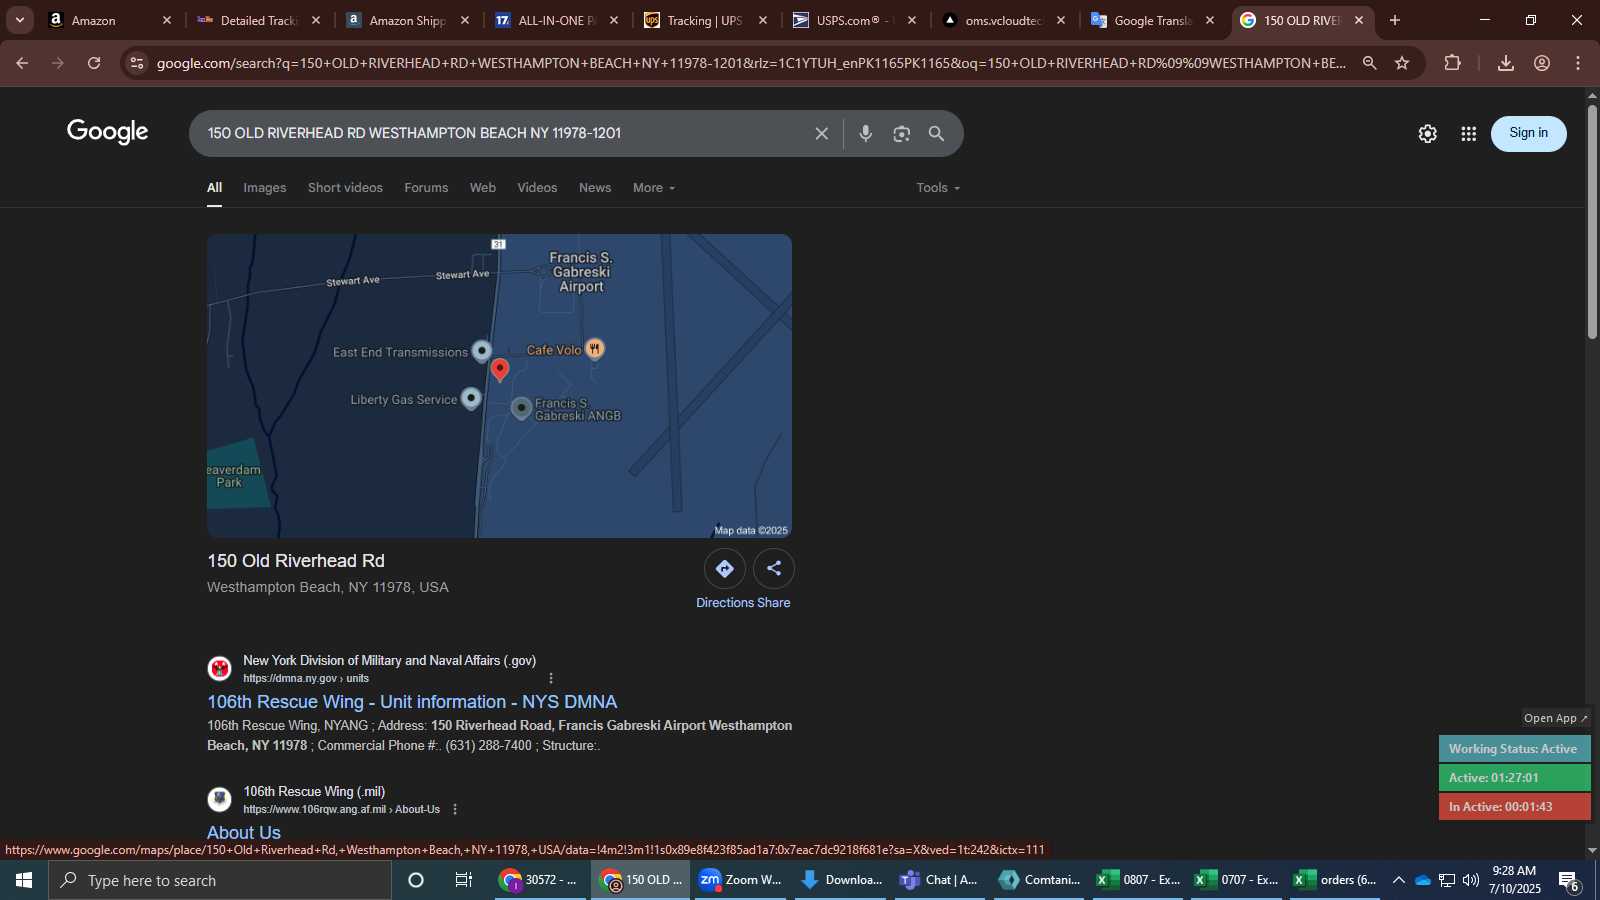1600x900 pixels.
Task: Click the Open App button
Action: [x=1556, y=718]
